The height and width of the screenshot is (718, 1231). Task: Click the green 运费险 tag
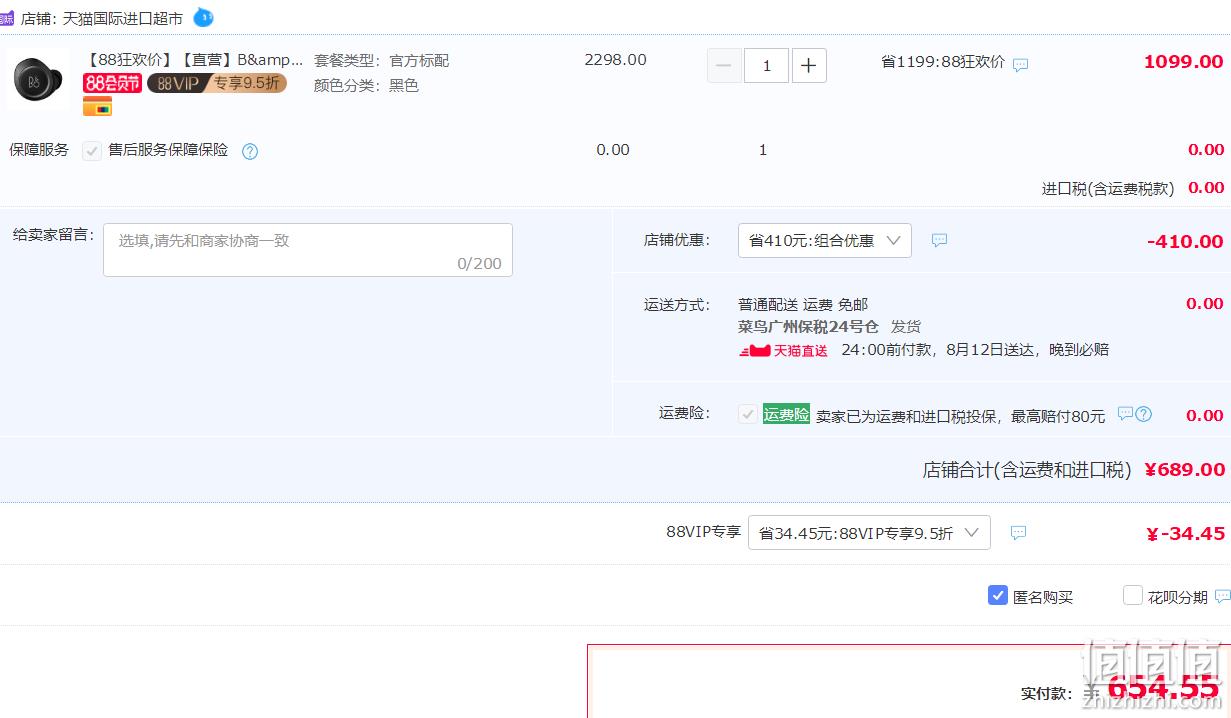click(786, 414)
